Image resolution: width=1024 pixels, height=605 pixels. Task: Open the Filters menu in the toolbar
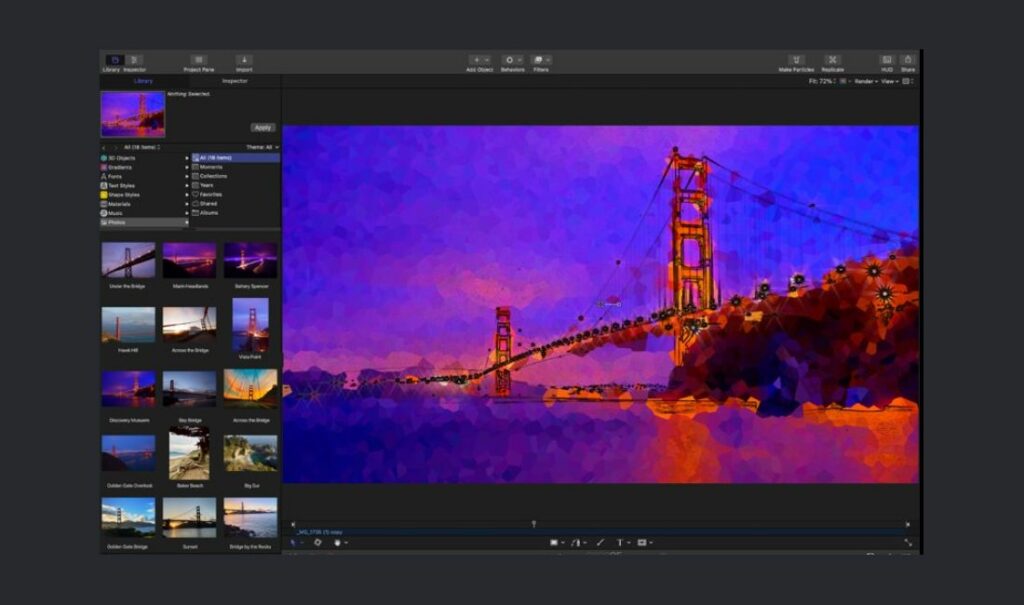(x=540, y=60)
